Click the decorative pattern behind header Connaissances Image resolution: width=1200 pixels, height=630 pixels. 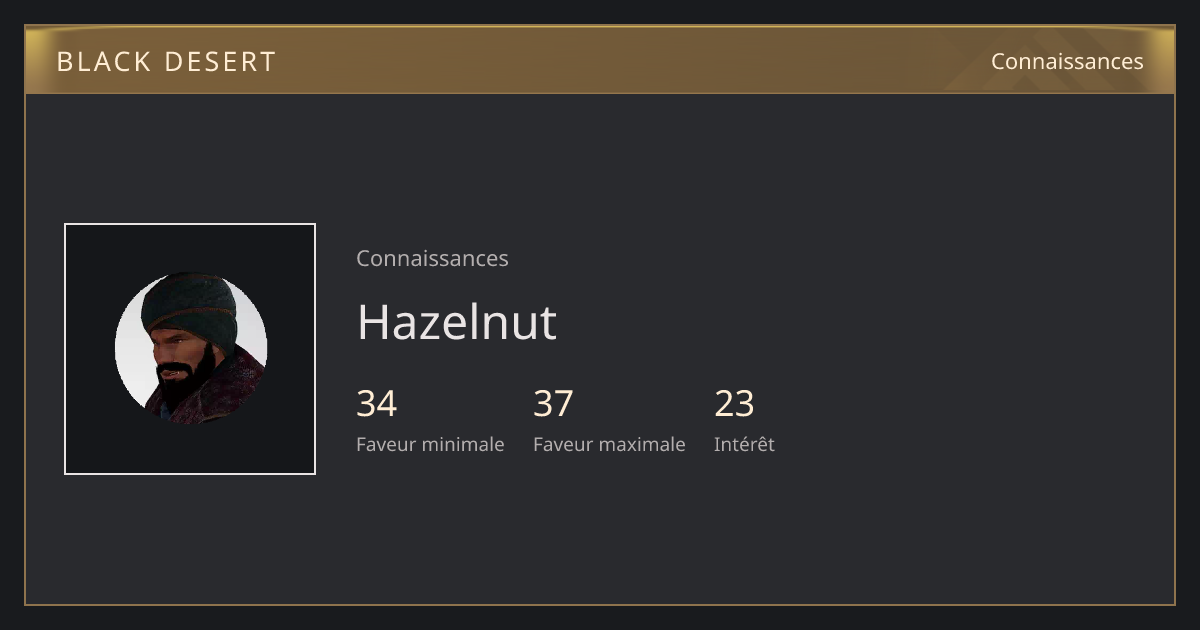pyautogui.click(x=1060, y=61)
